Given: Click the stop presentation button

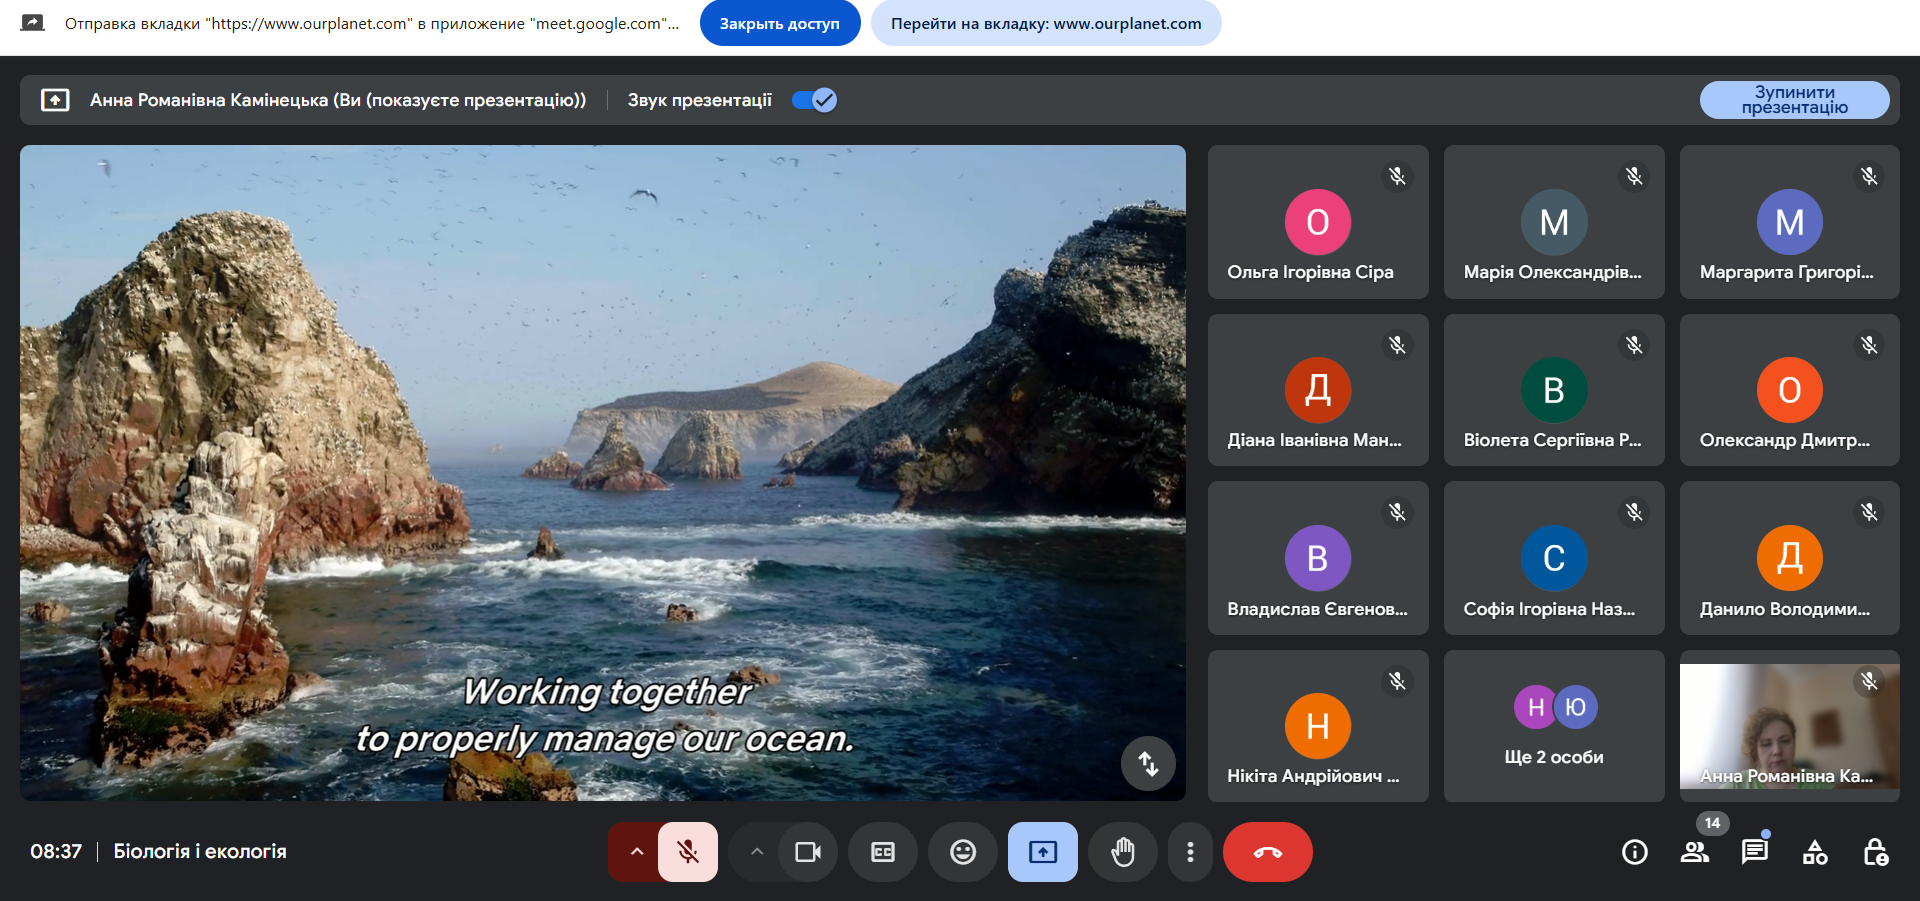Looking at the screenshot, I should click(x=1794, y=100).
